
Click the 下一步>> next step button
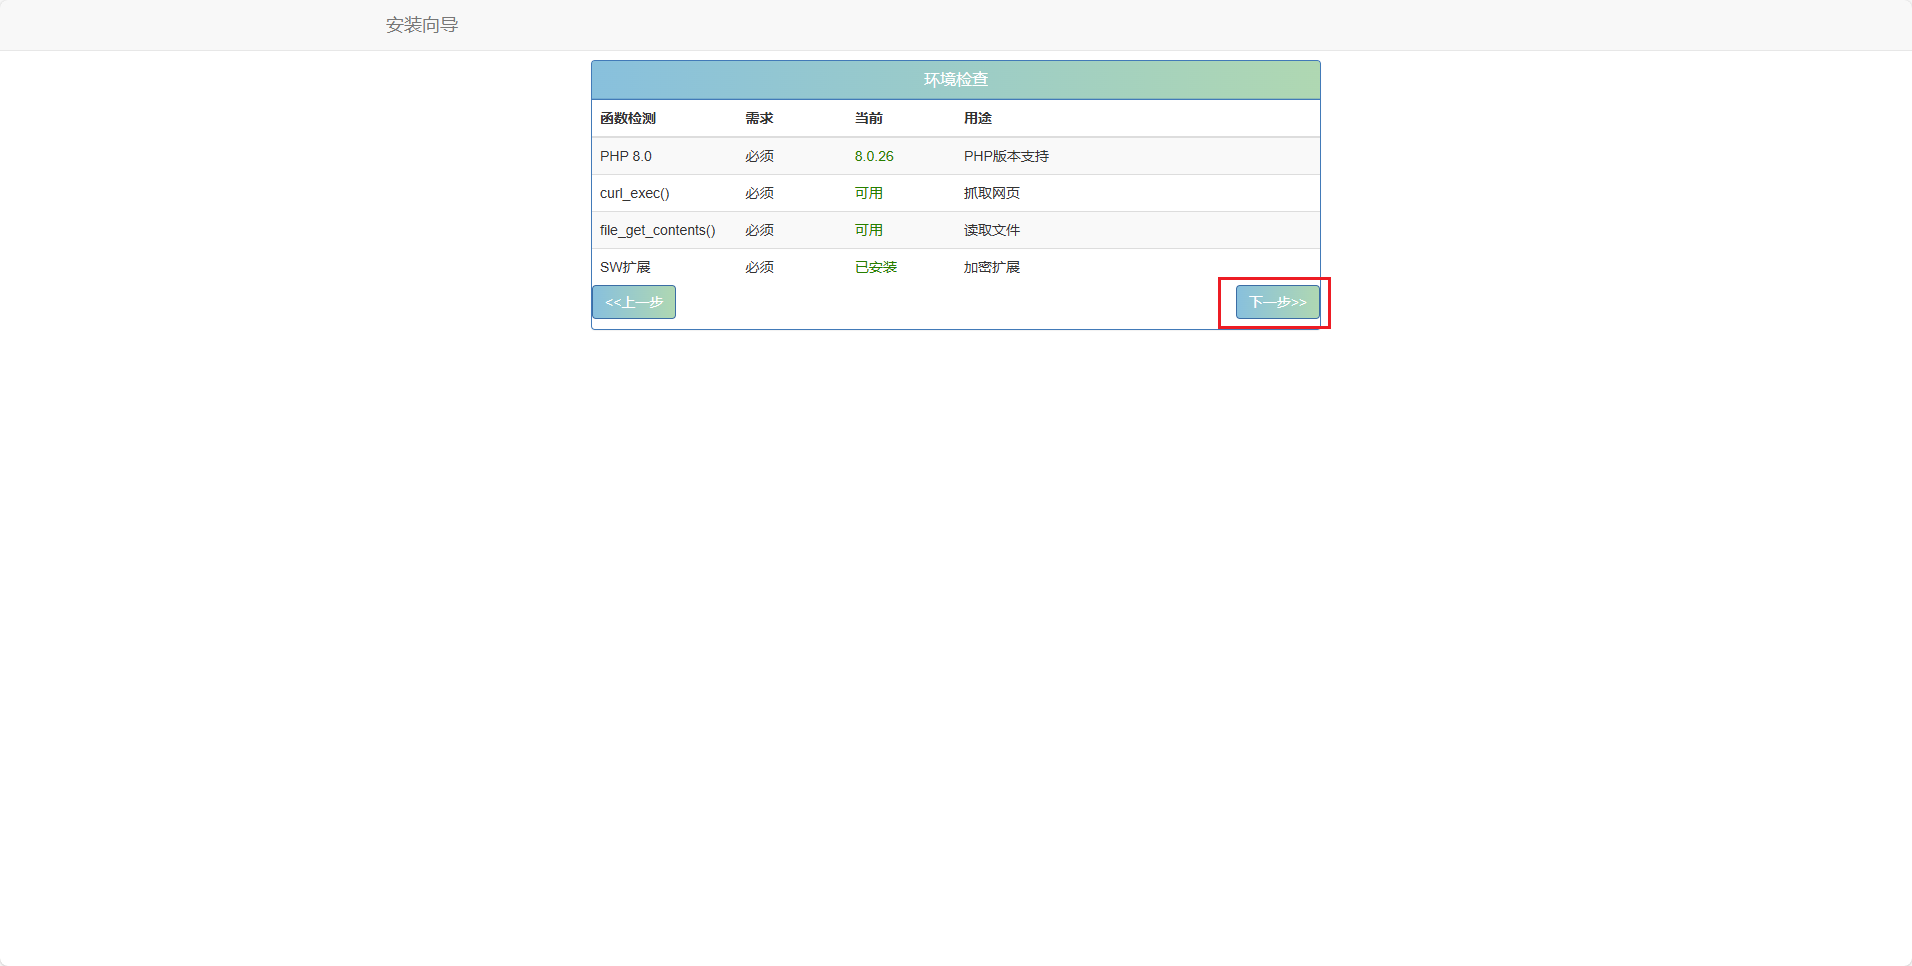[x=1277, y=302]
